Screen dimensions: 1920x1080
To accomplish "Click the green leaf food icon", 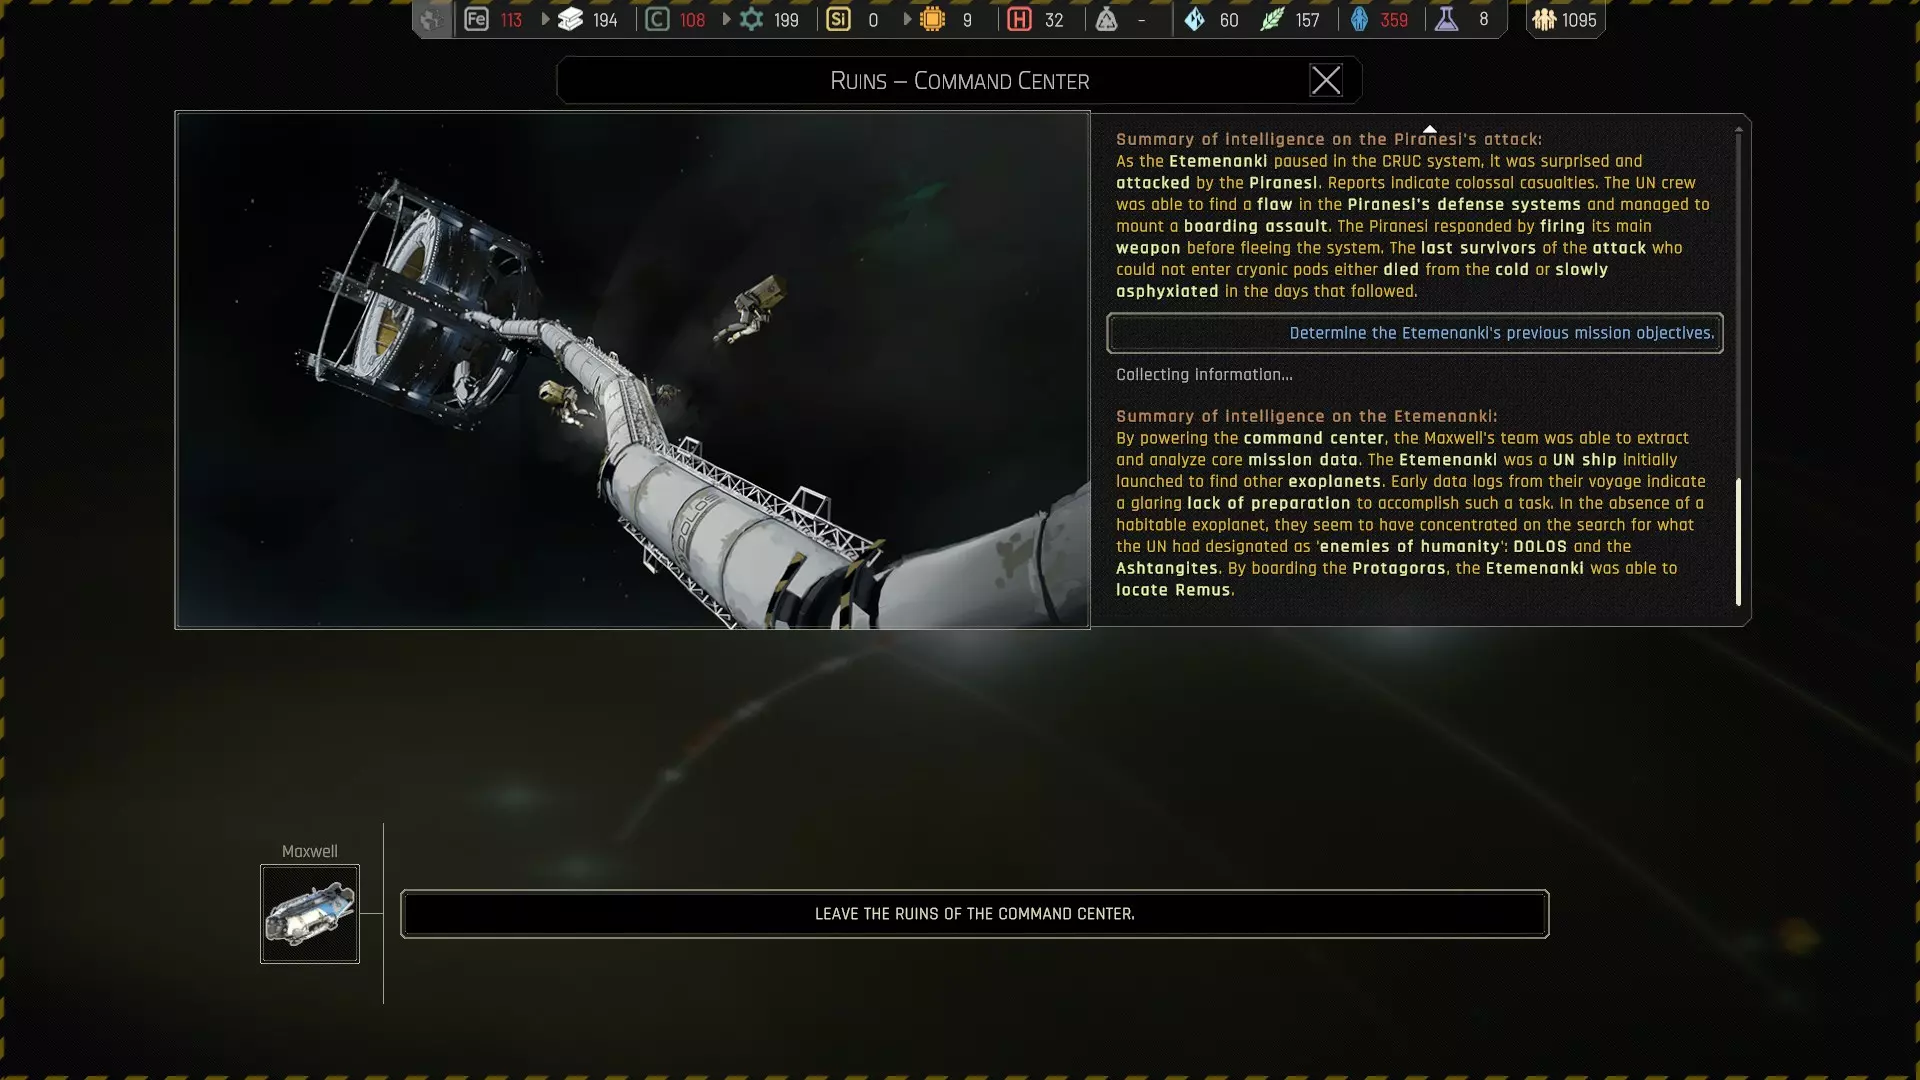I will coord(1271,19).
